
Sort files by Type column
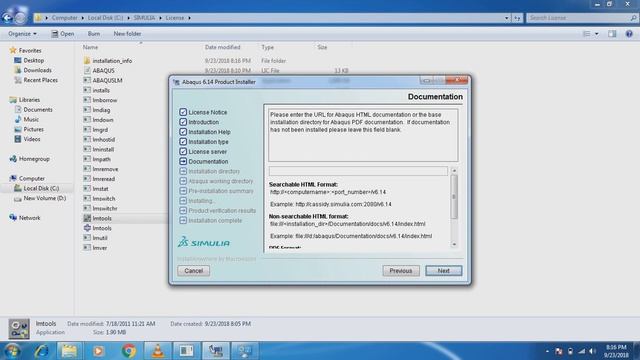tap(268, 47)
